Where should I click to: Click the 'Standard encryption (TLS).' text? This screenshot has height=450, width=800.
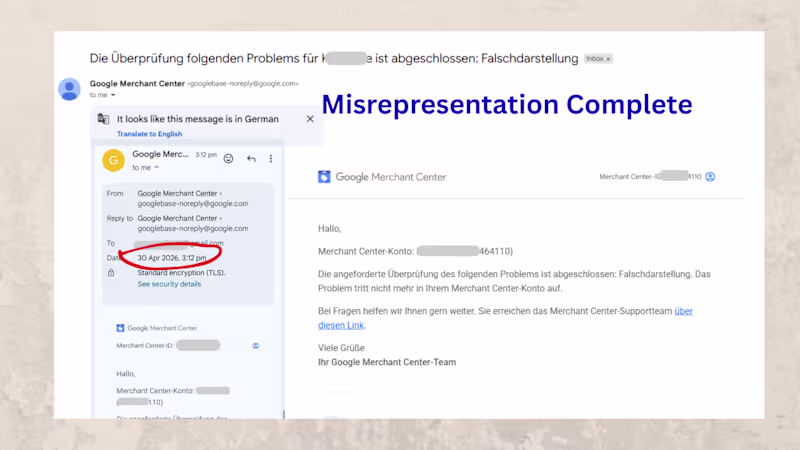pos(181,272)
